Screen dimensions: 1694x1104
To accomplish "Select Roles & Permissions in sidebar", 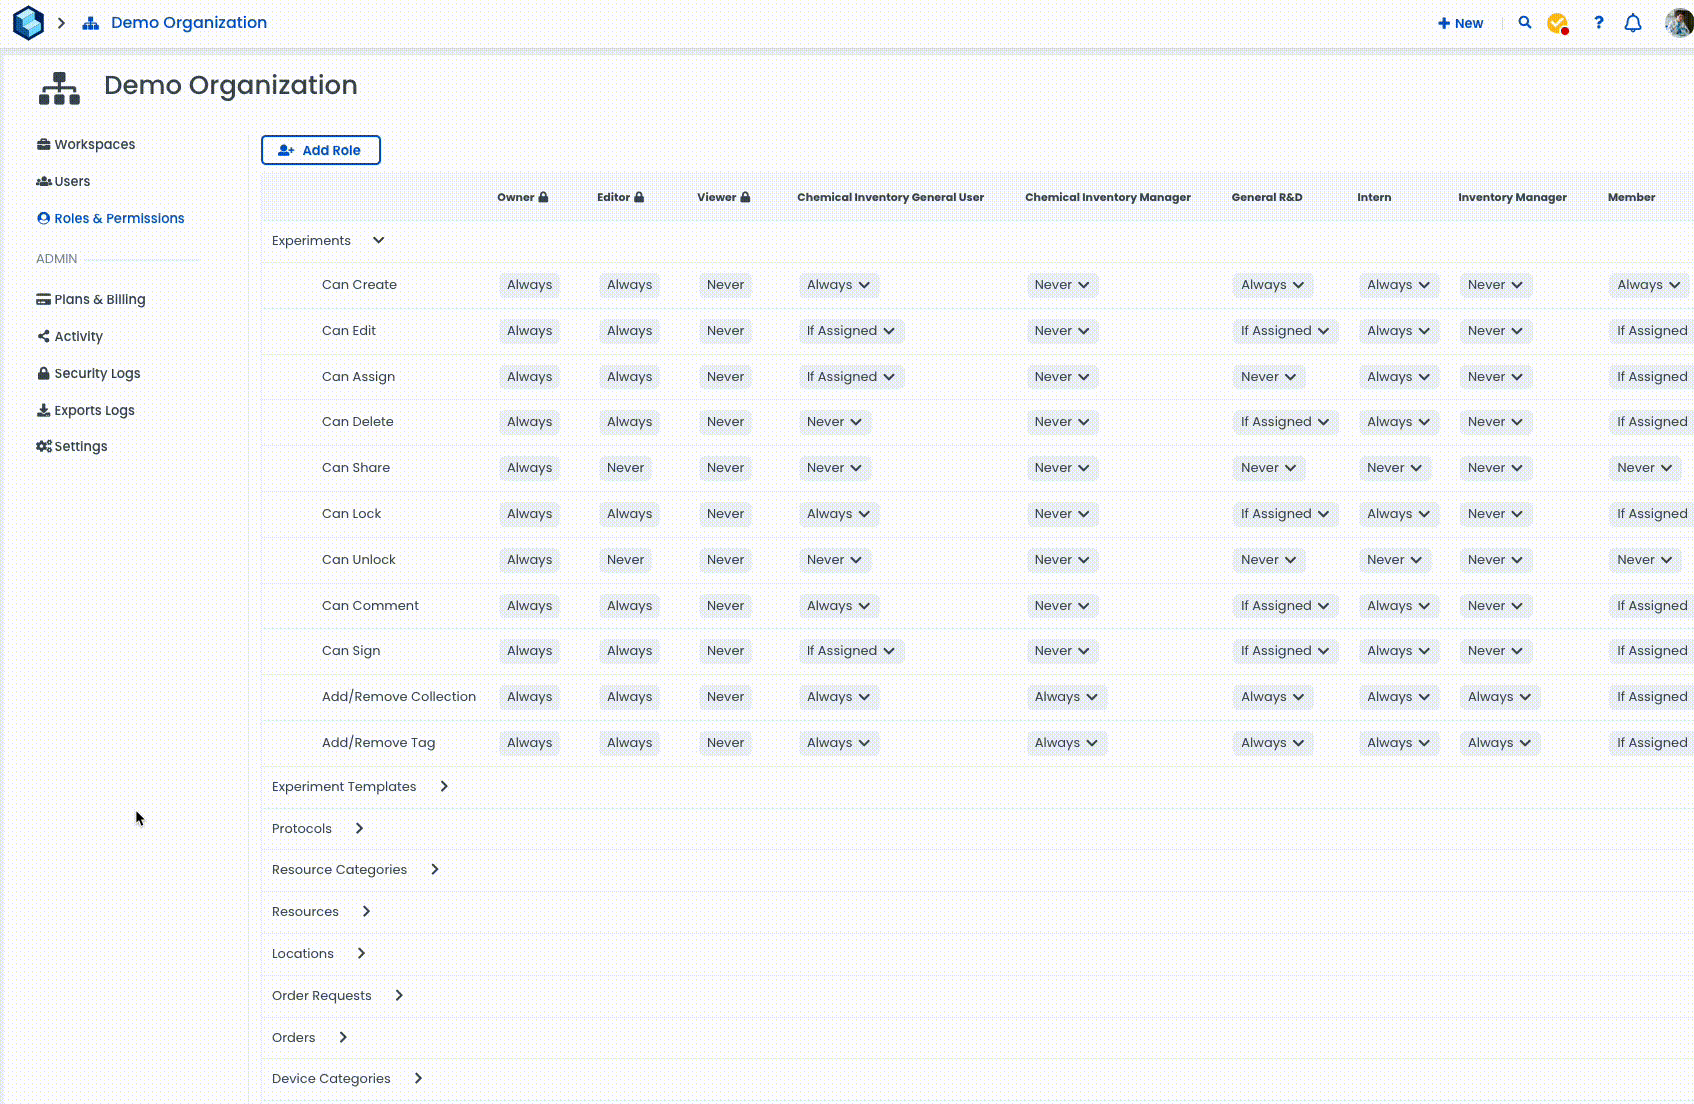I will pos(111,218).
